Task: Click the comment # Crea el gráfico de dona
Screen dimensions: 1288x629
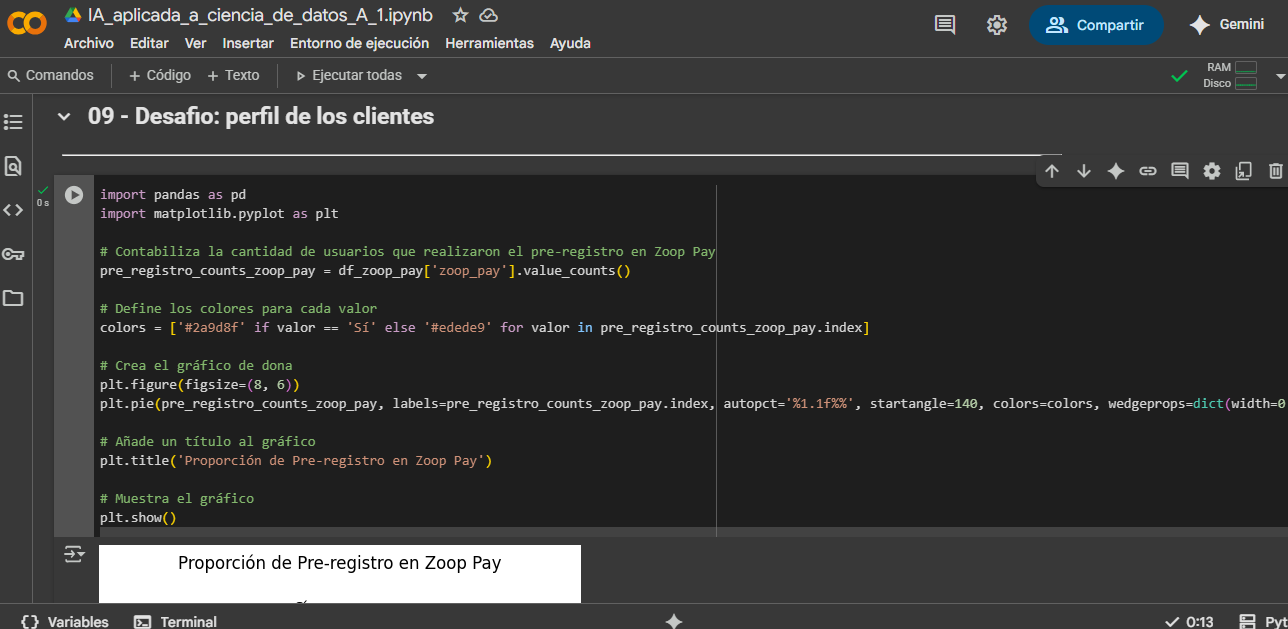Action: 196,366
